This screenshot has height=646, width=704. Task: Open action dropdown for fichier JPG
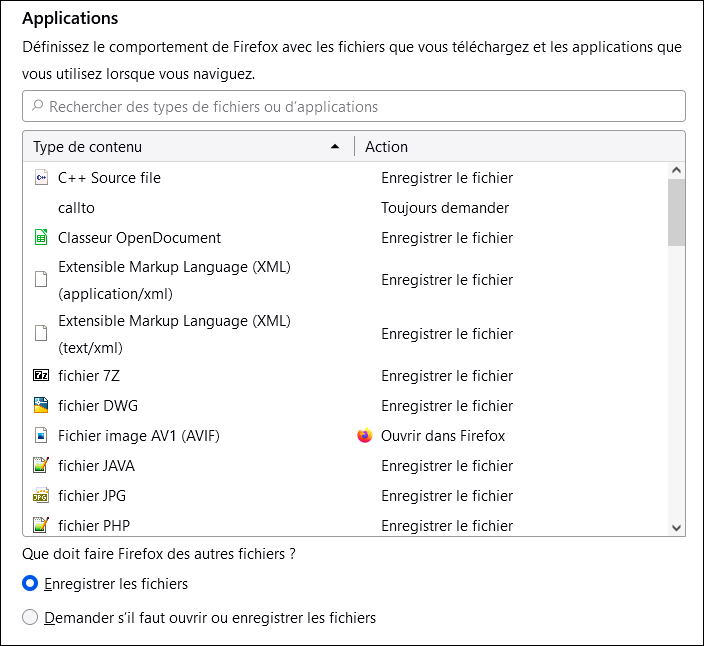447,496
